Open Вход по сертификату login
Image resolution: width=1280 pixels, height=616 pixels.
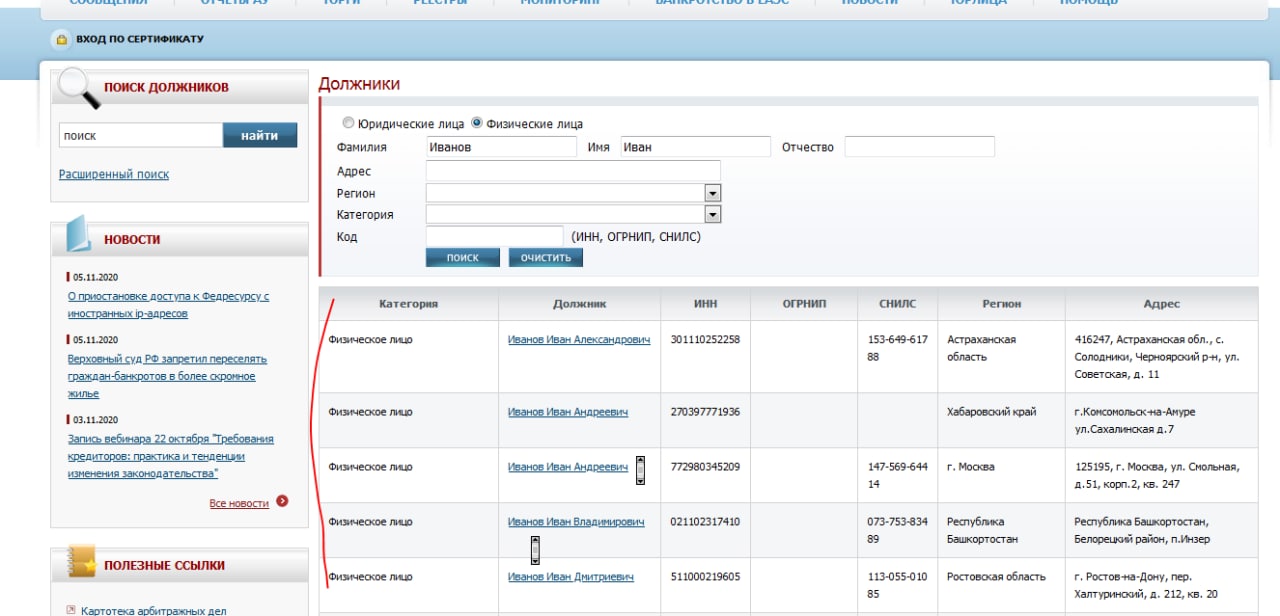(139, 39)
